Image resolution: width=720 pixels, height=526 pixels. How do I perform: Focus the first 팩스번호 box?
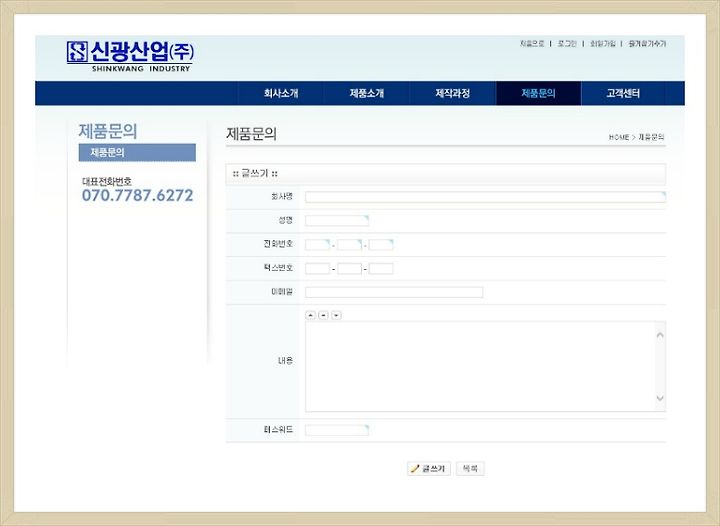point(317,269)
